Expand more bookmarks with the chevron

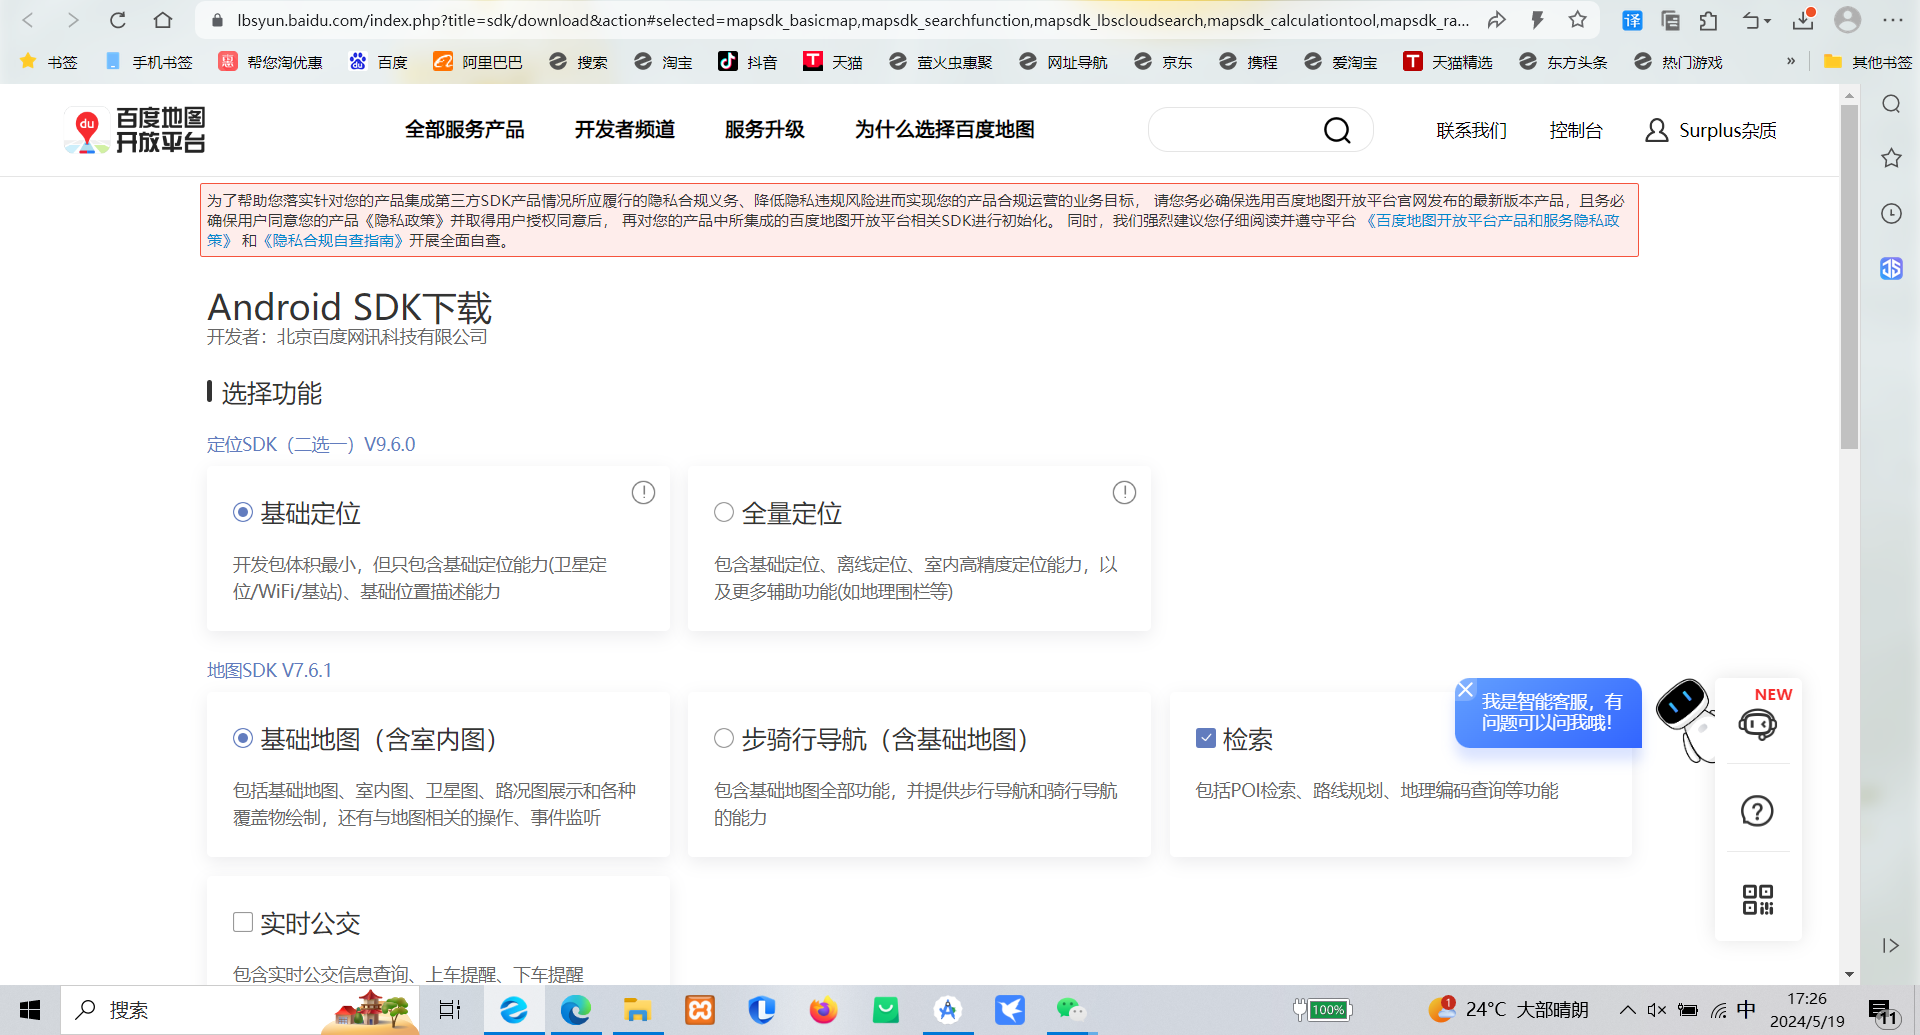[1791, 61]
